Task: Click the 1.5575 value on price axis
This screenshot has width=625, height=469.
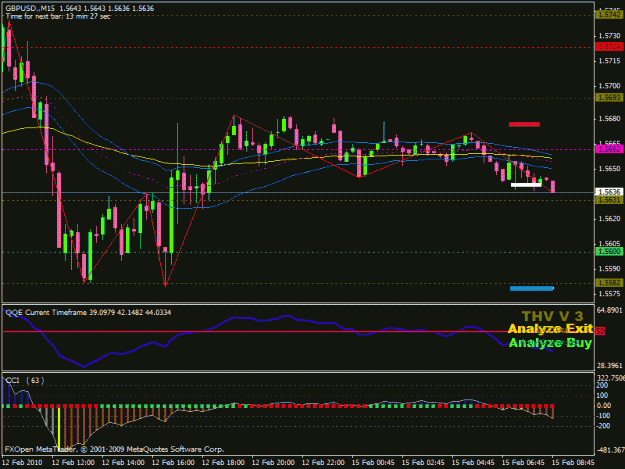Action: 609,294
